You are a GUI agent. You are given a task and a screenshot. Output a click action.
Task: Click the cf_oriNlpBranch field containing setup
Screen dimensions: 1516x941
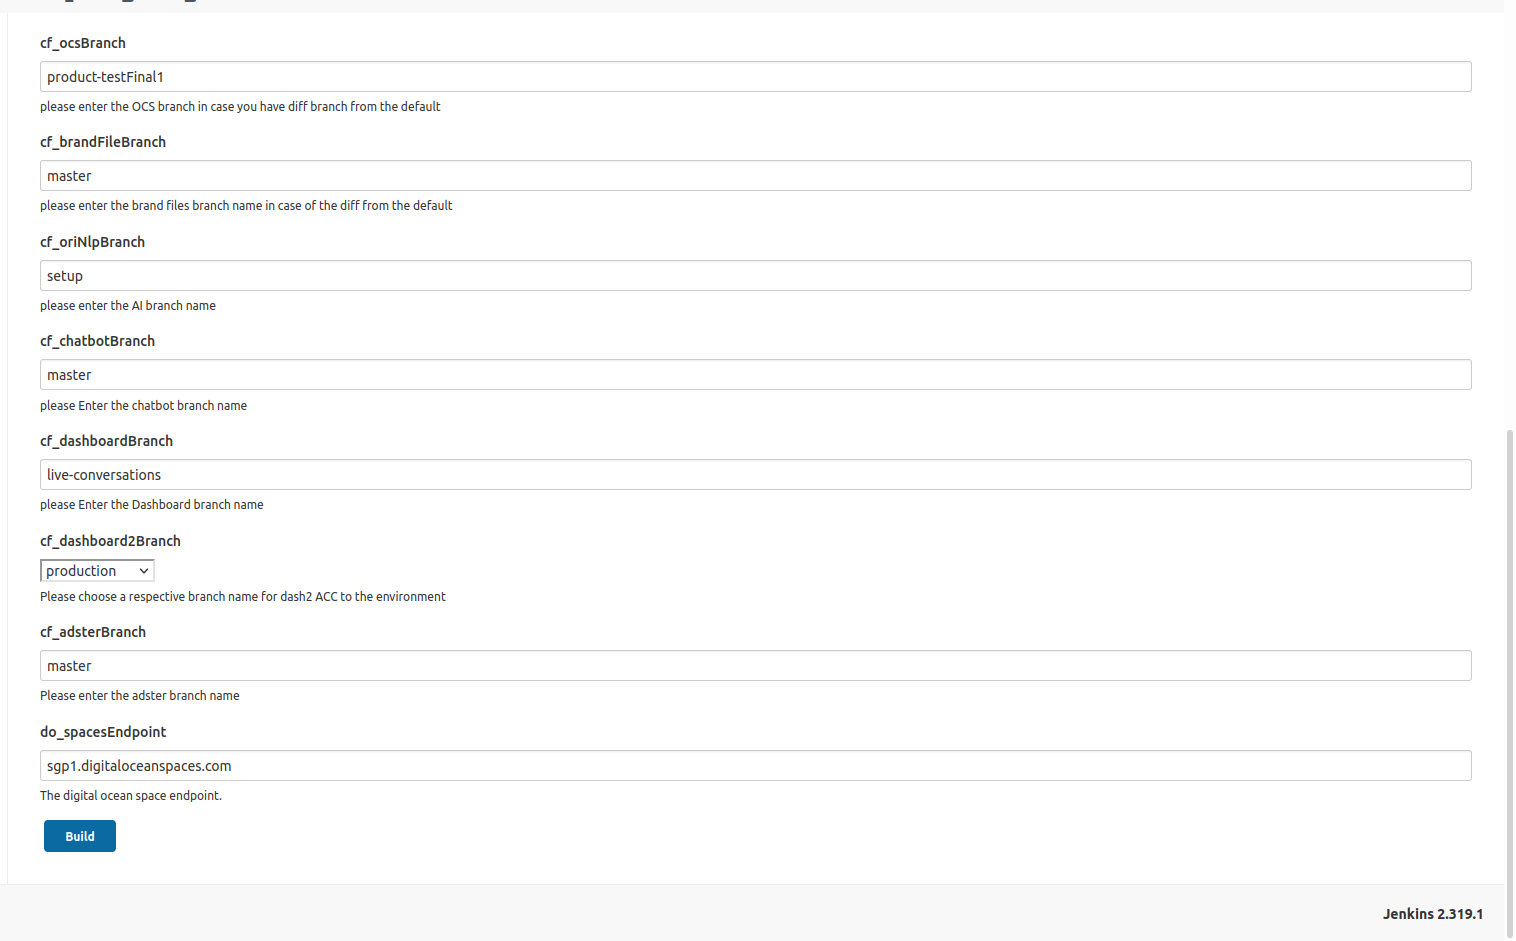(755, 276)
